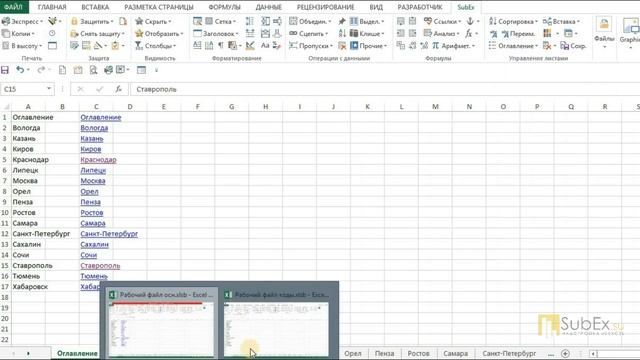The image size is (640, 360).
Task: Follow the Вологда hyperlink in column C
Action: tap(94, 128)
